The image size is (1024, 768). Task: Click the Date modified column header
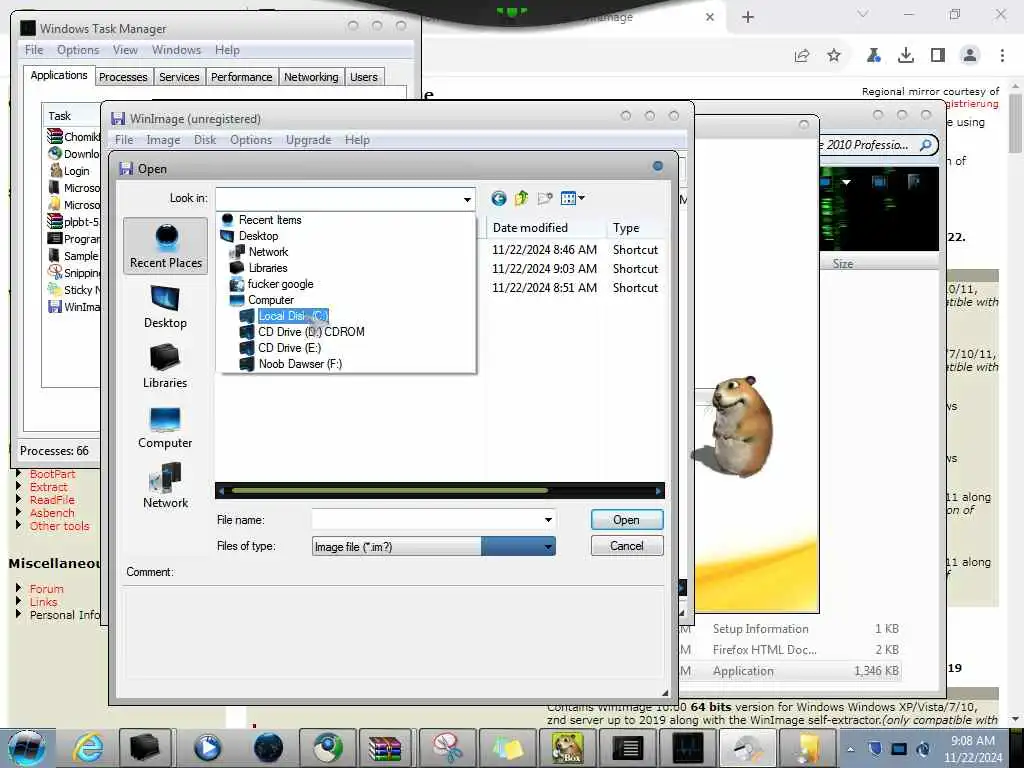[x=546, y=228]
